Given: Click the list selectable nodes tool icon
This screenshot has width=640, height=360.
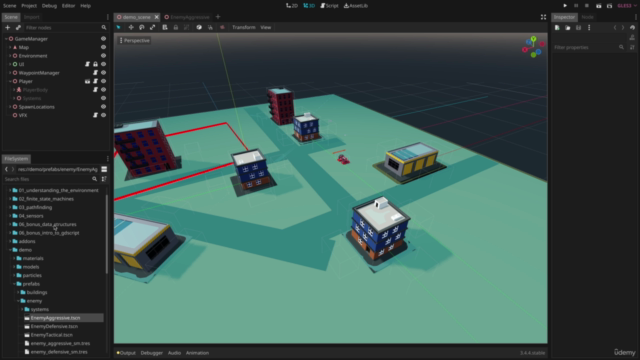Looking at the screenshot, I should [165, 27].
